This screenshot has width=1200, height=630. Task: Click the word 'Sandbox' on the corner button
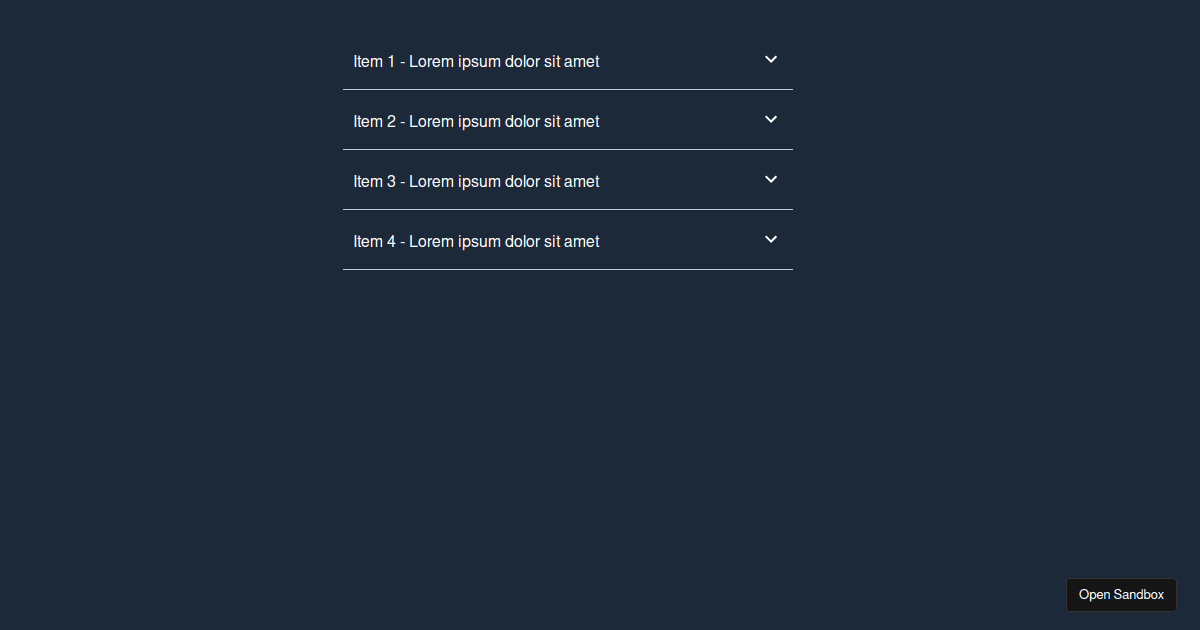click(x=1139, y=595)
